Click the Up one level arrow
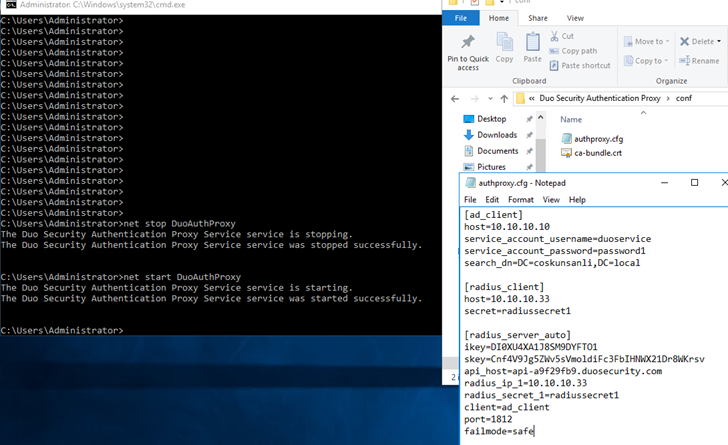Image resolution: width=728 pixels, height=445 pixels. pos(504,98)
